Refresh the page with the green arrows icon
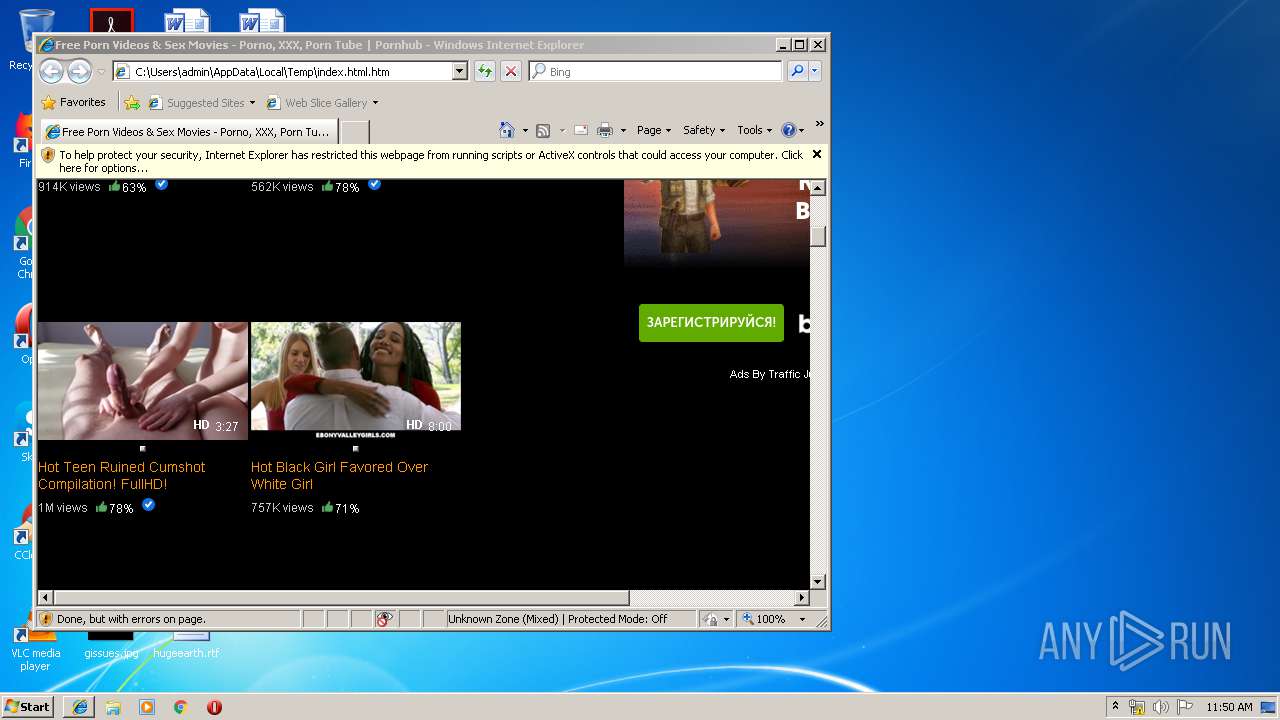Viewport: 1280px width, 720px height. coord(485,71)
